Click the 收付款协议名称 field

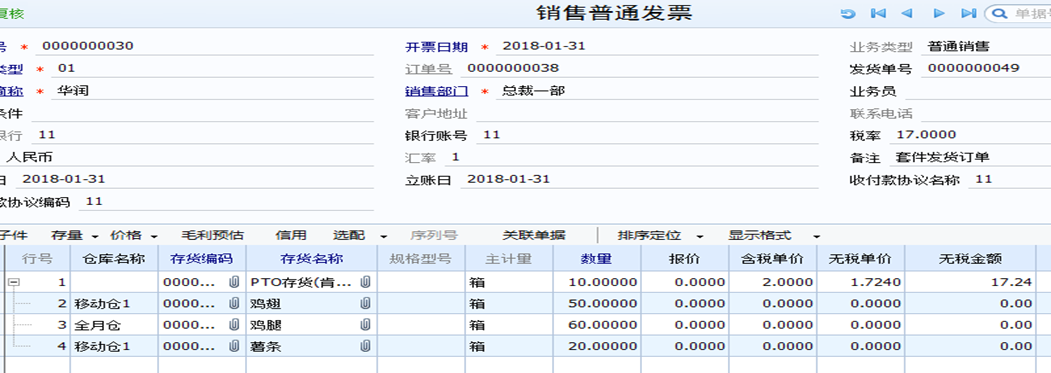point(1009,179)
